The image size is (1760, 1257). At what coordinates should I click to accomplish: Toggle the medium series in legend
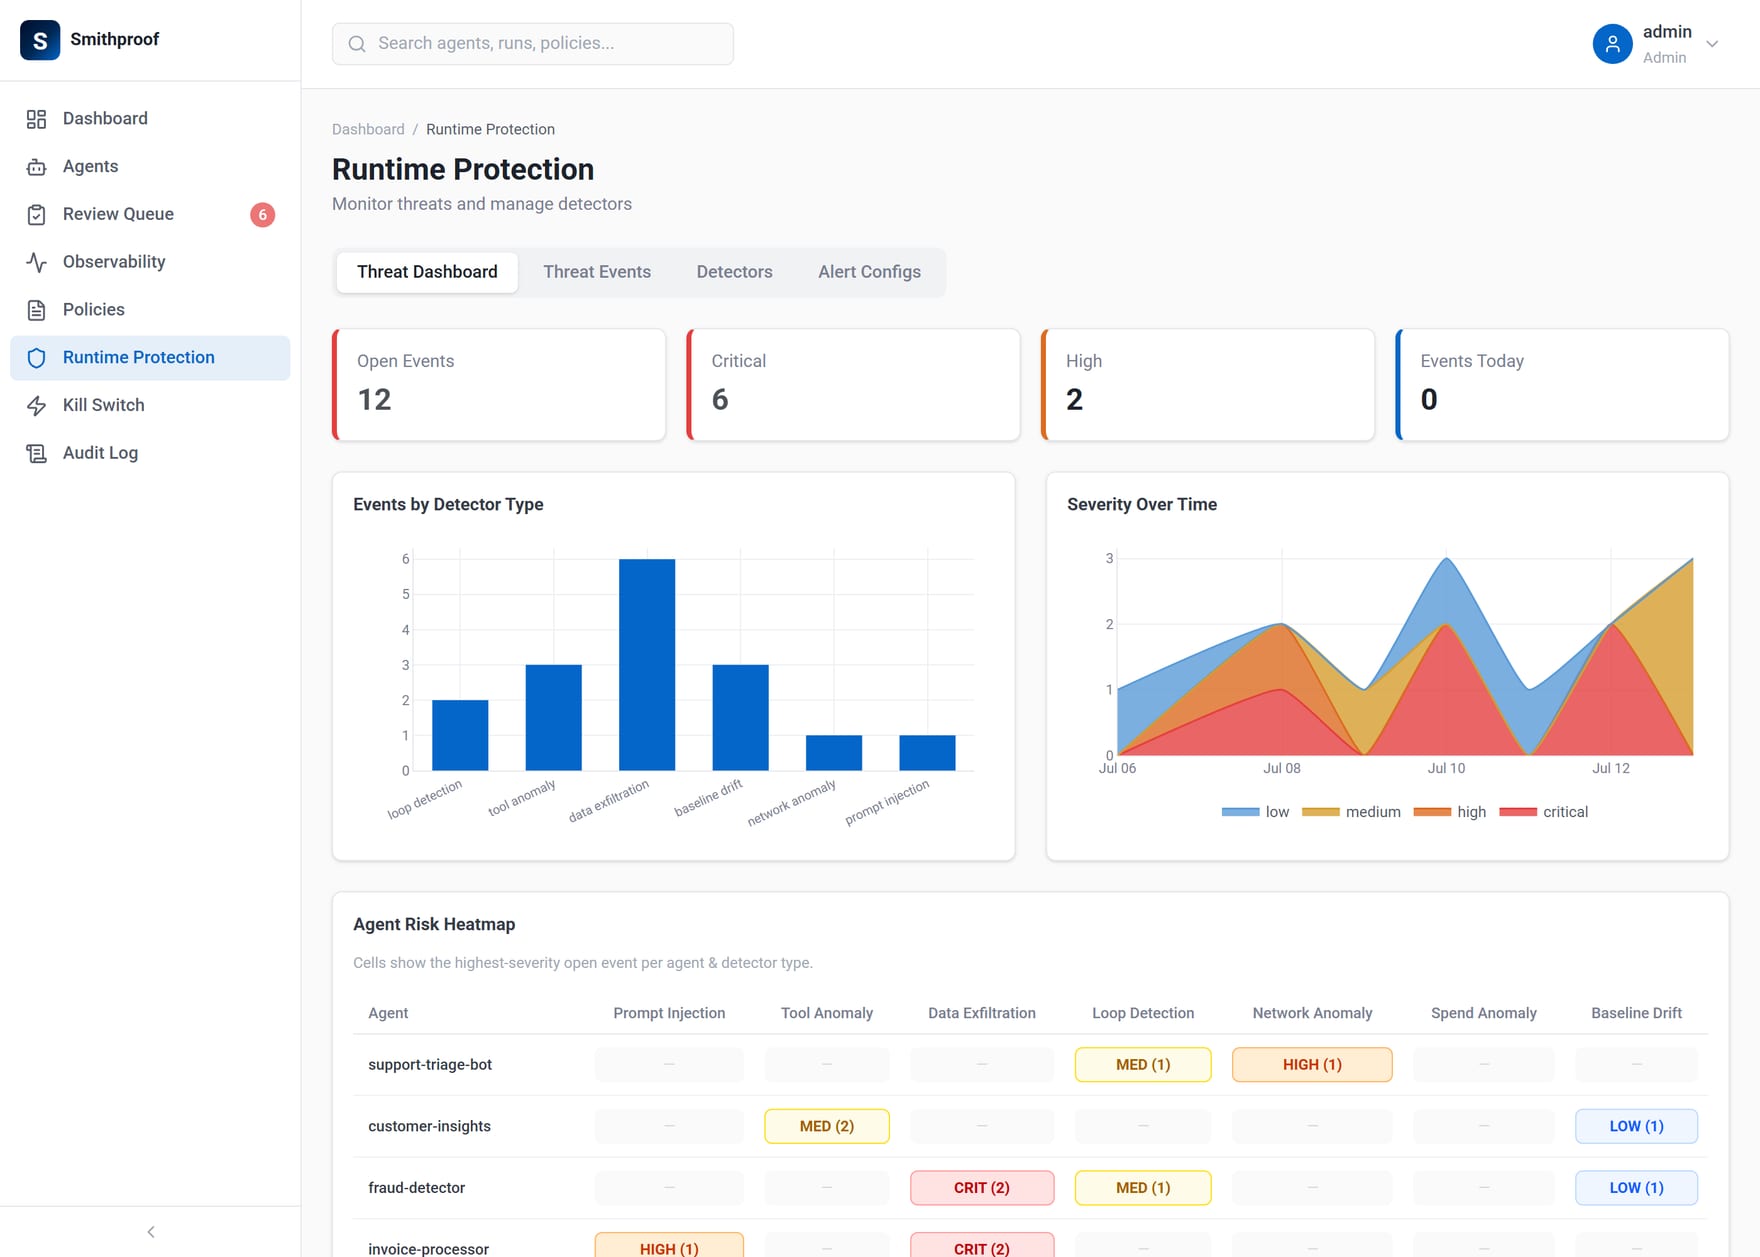1351,812
